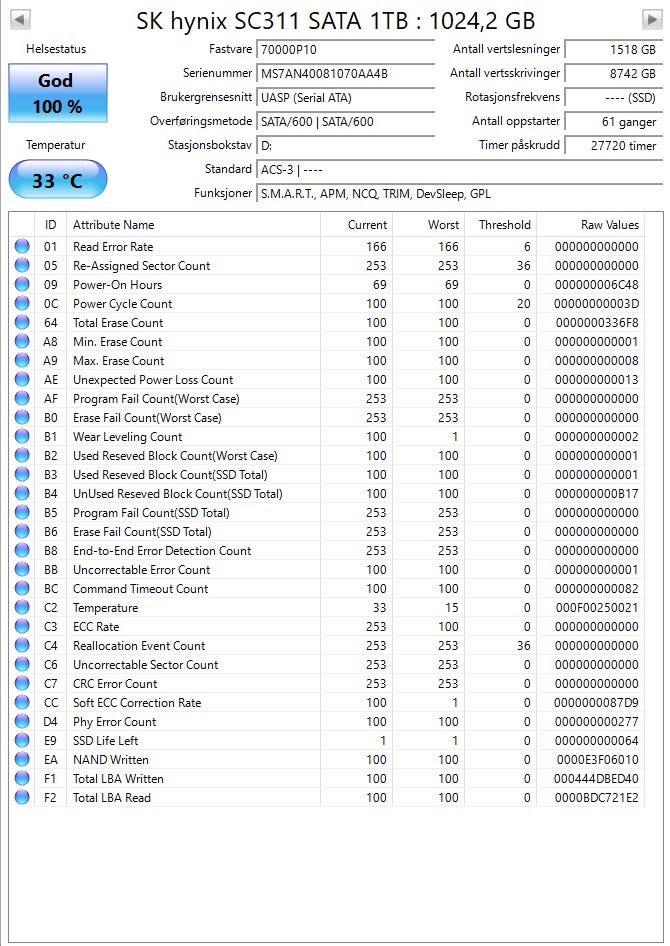This screenshot has height=946, width=670.
Task: Click raw value 0000000087D9
Action: click(597, 703)
